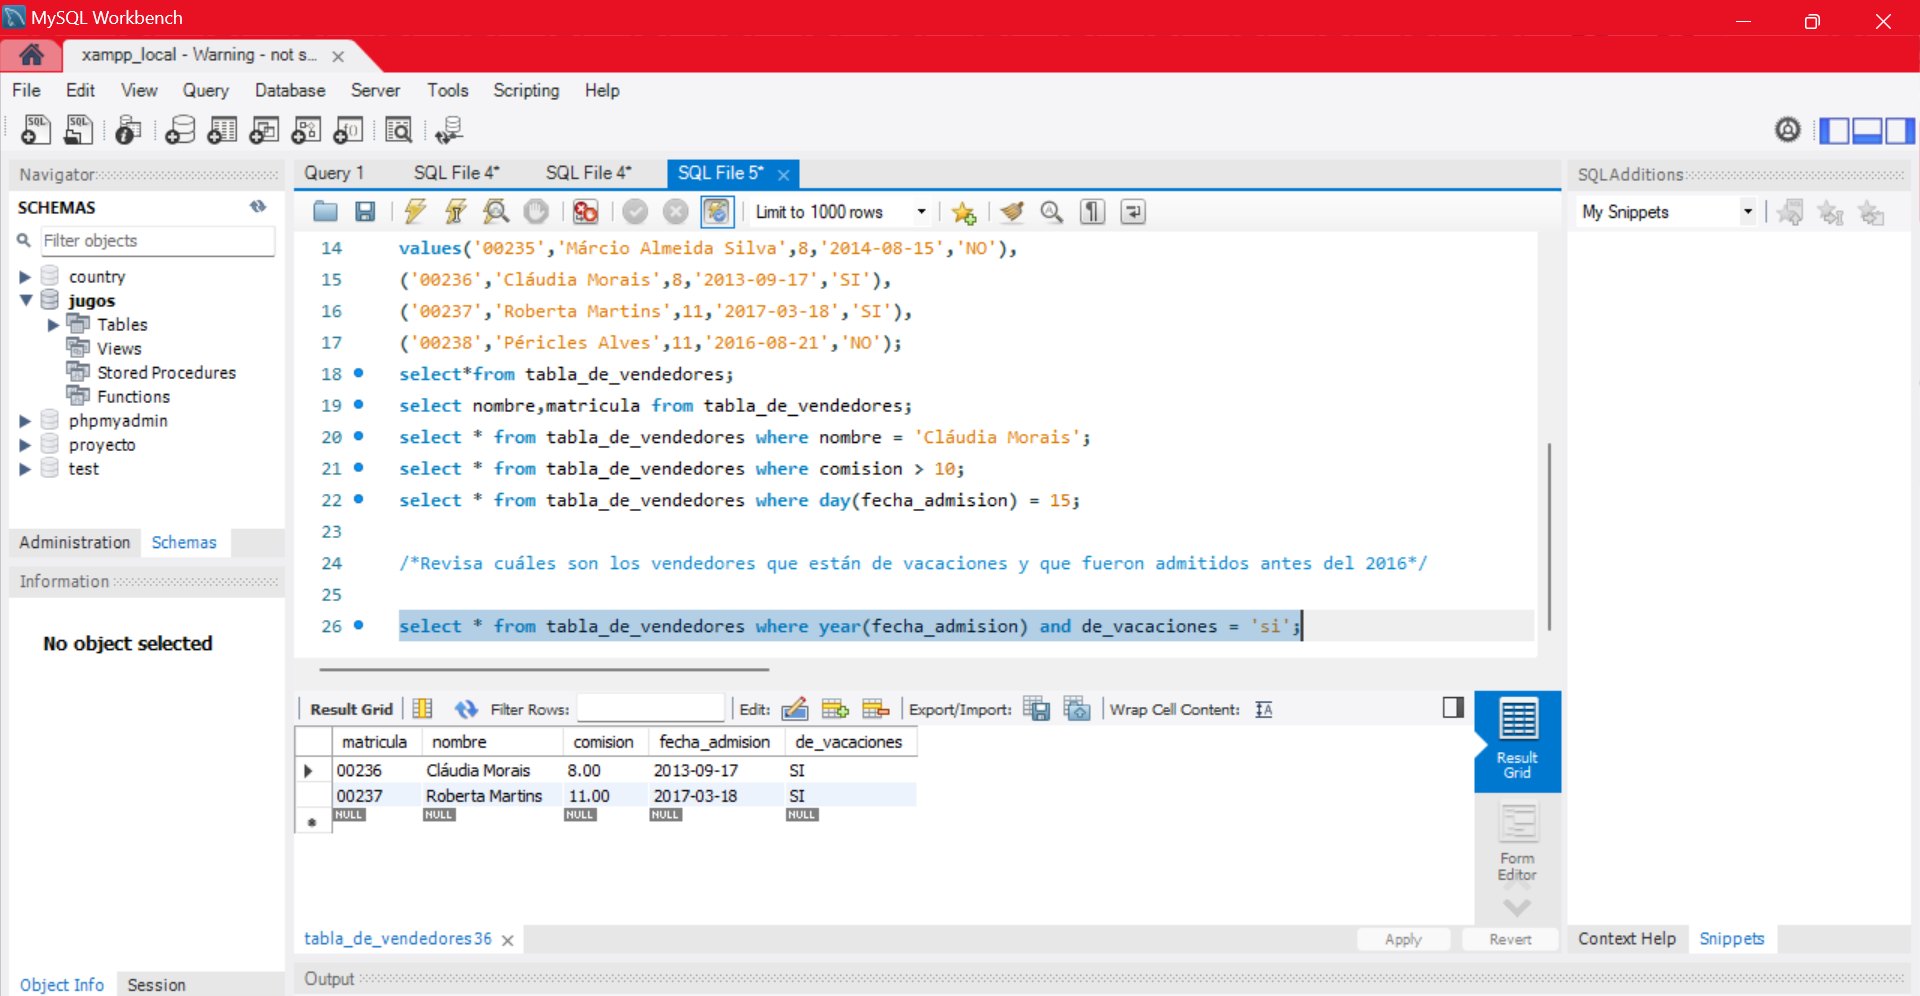The image size is (1920, 996).
Task: Click the editor vertical scrollbar
Action: (x=1549, y=536)
